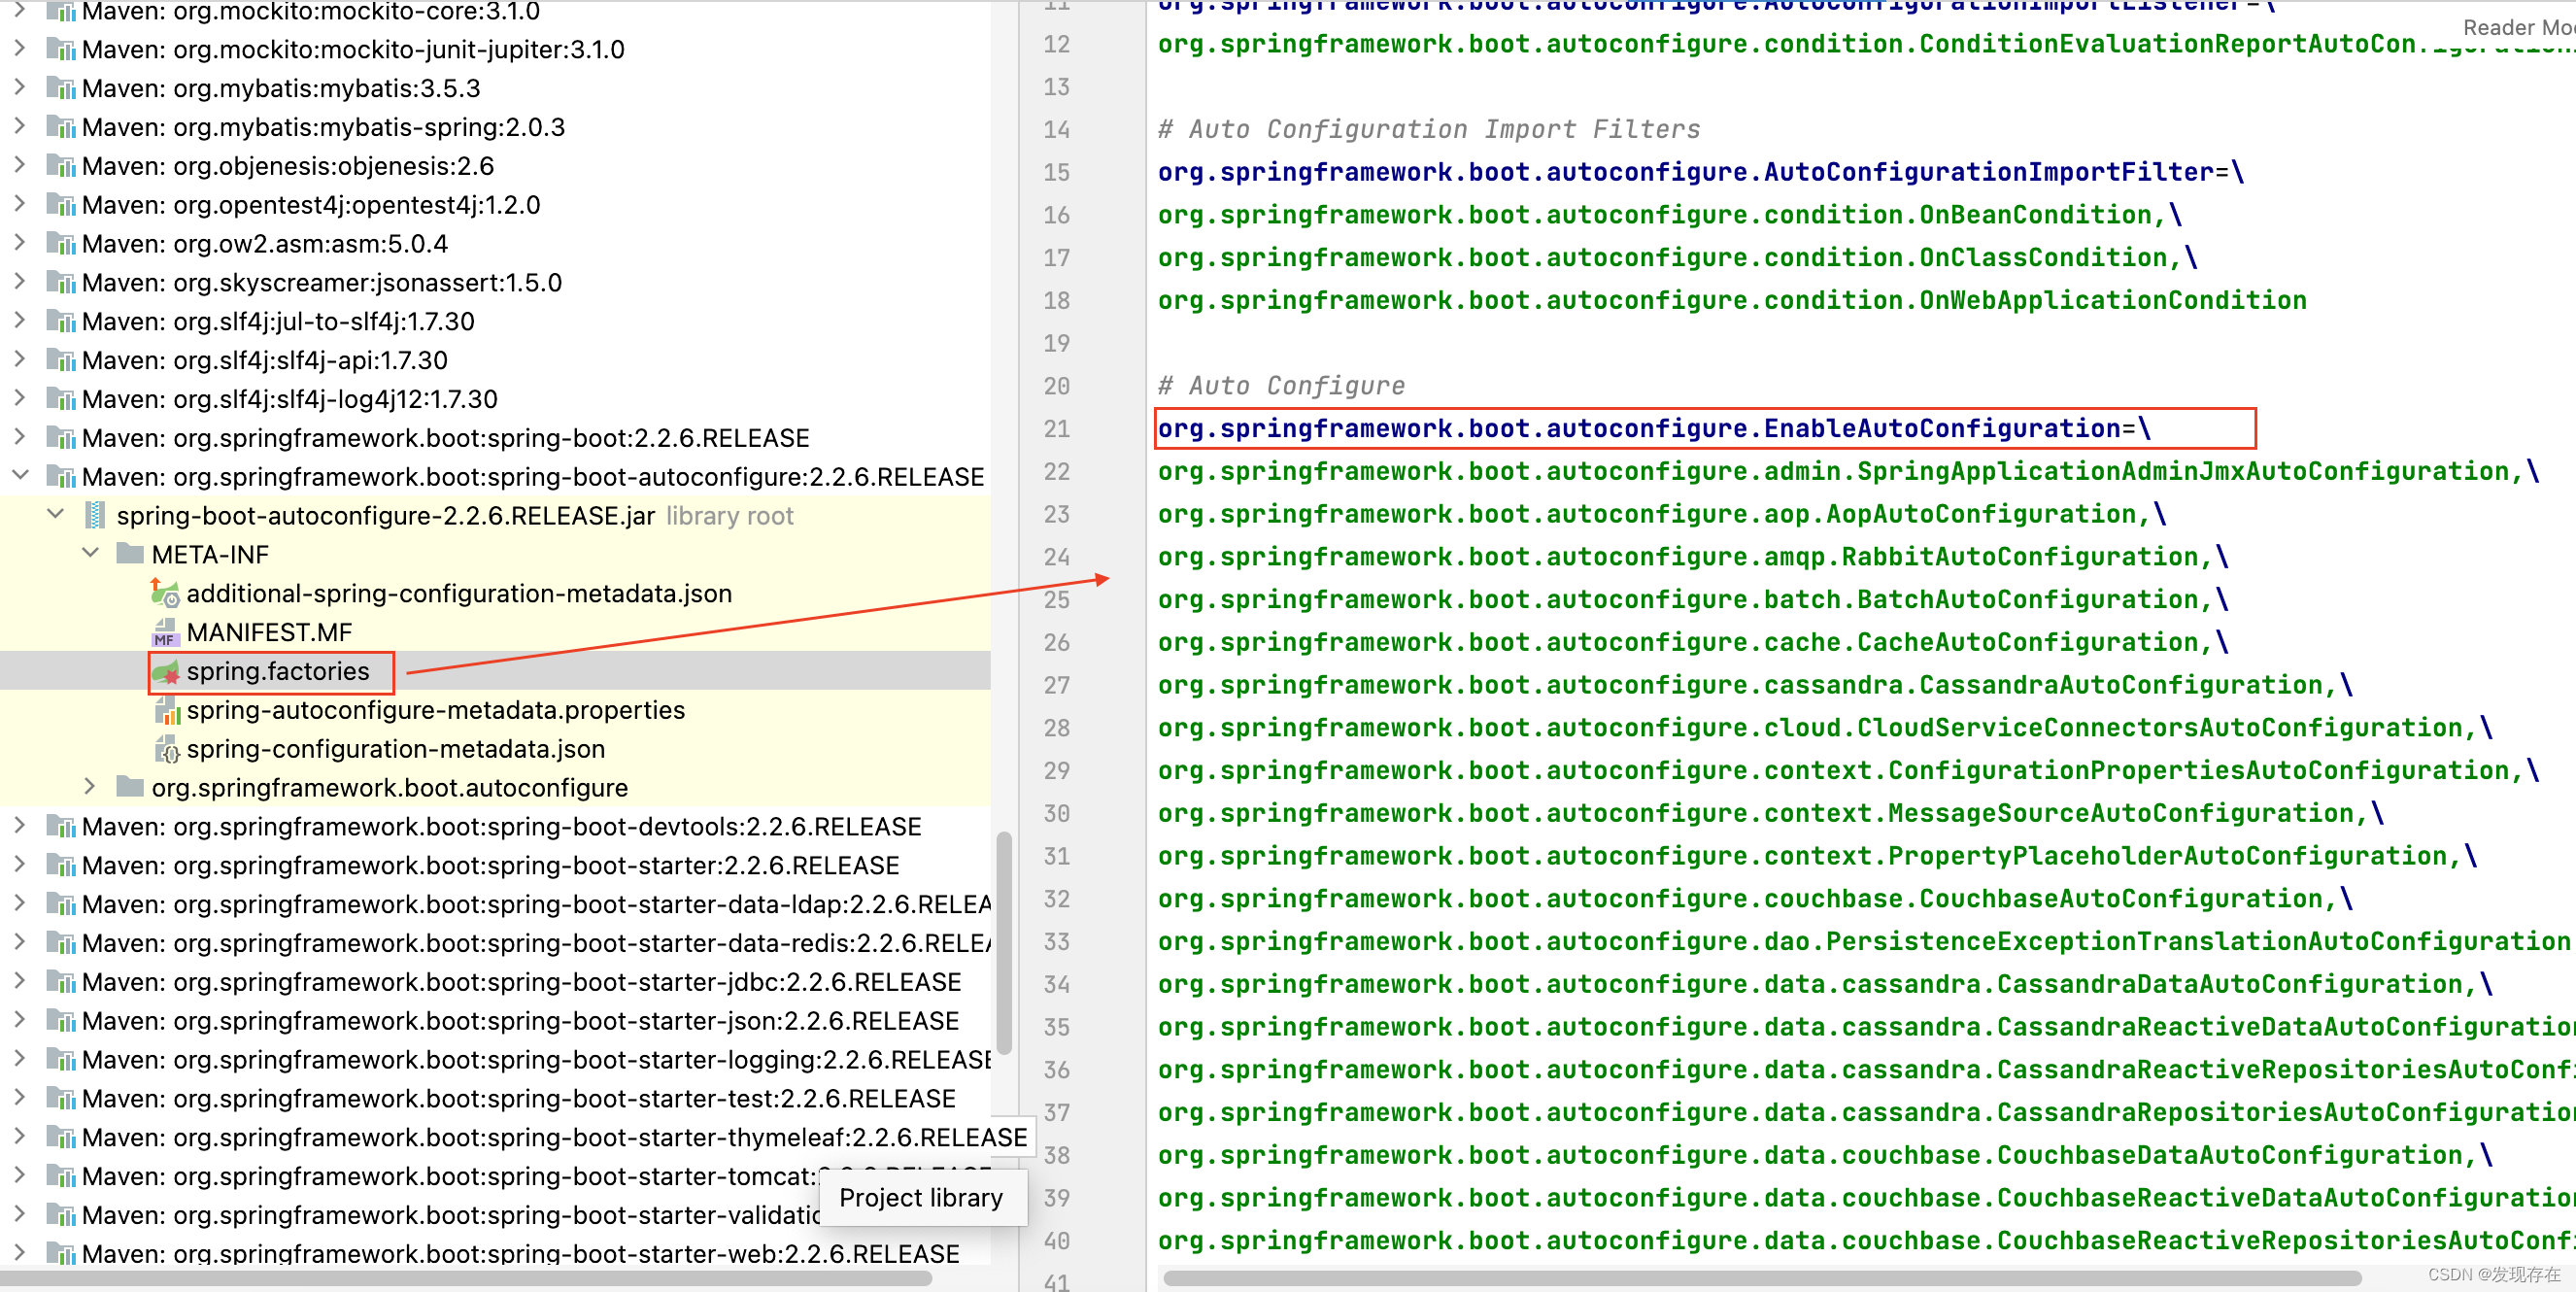This screenshot has width=2576, height=1292.
Task: Click gutter line number 30
Action: [1056, 814]
